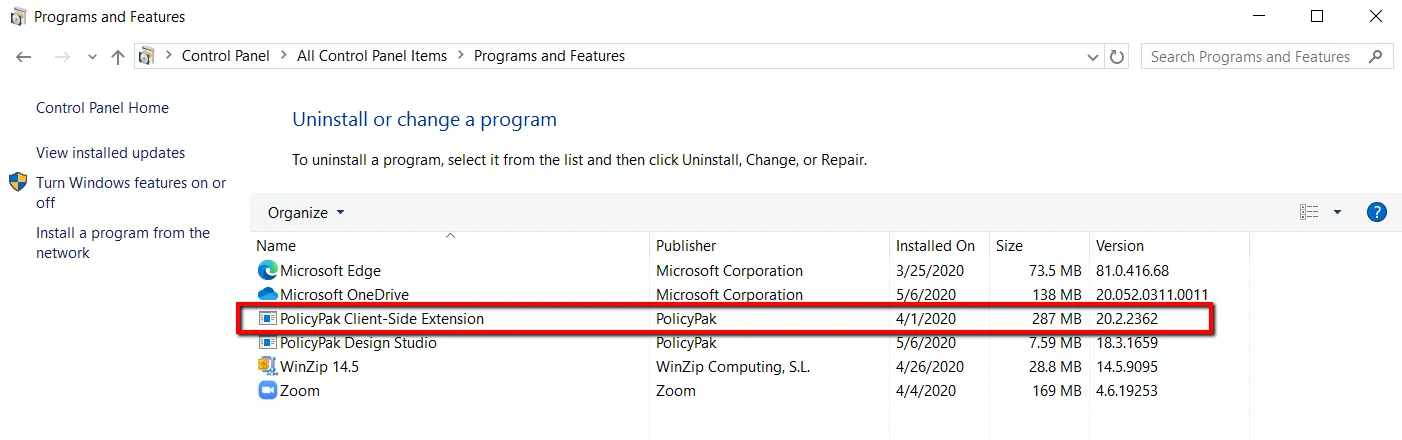Expand the address bar history dropdown
The height and width of the screenshot is (440, 1402).
pos(1093,57)
